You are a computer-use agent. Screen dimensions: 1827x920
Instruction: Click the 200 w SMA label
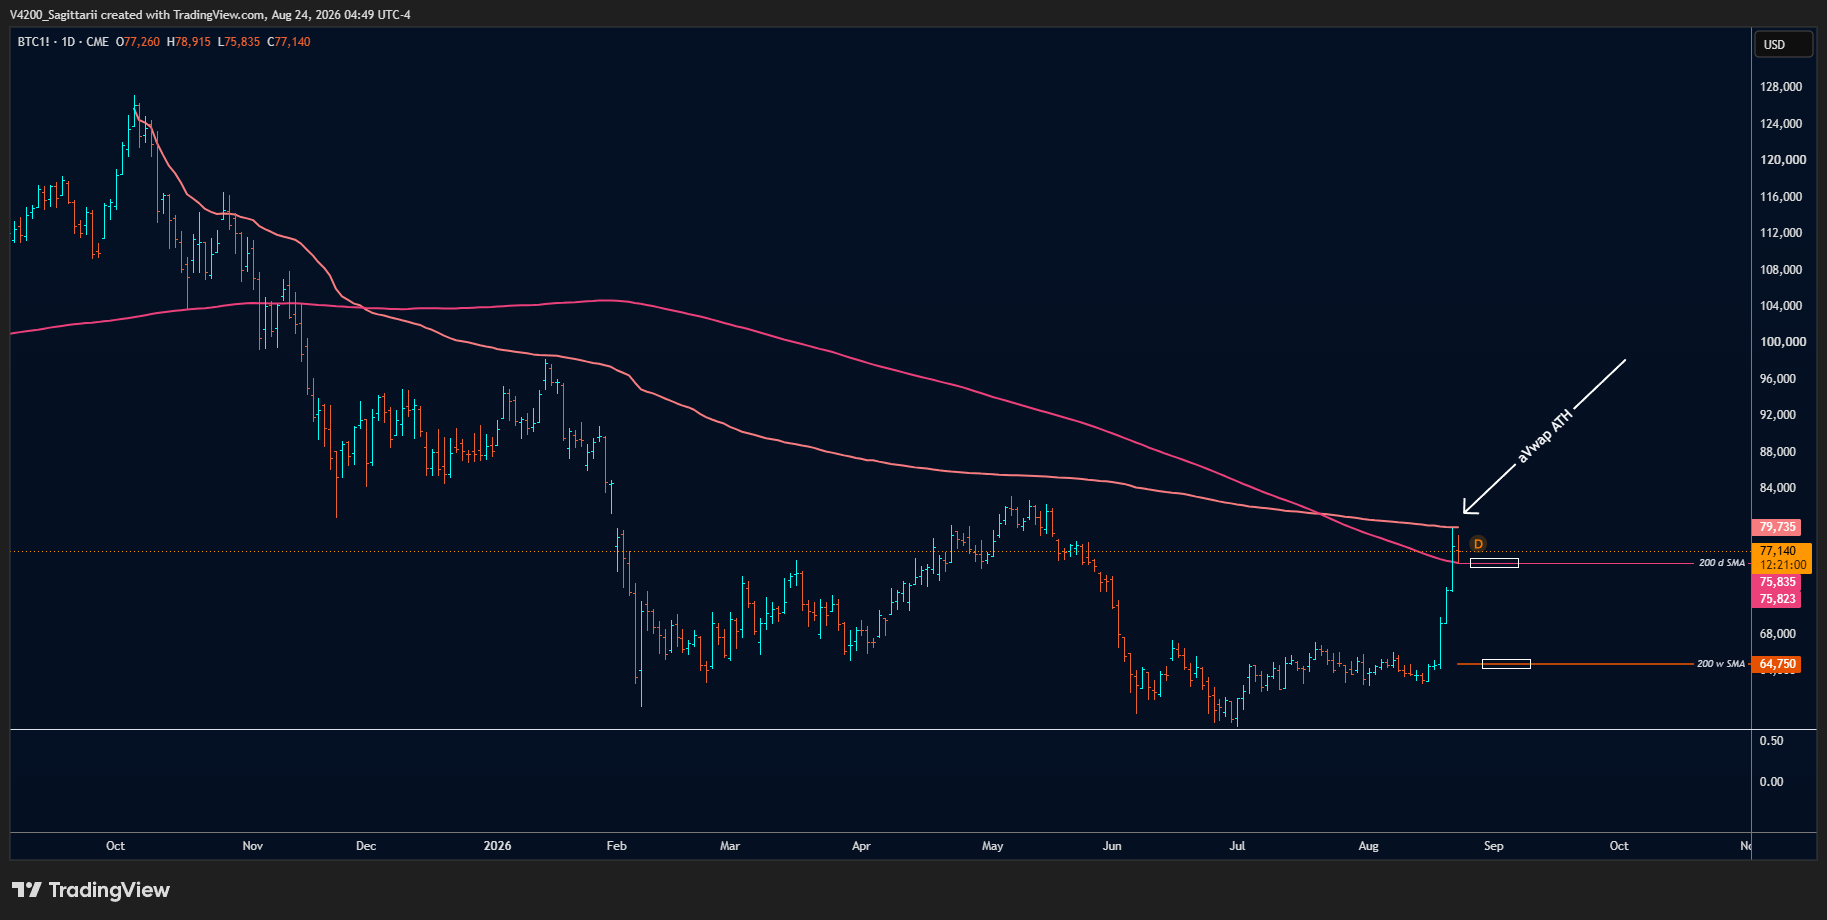coord(1721,664)
